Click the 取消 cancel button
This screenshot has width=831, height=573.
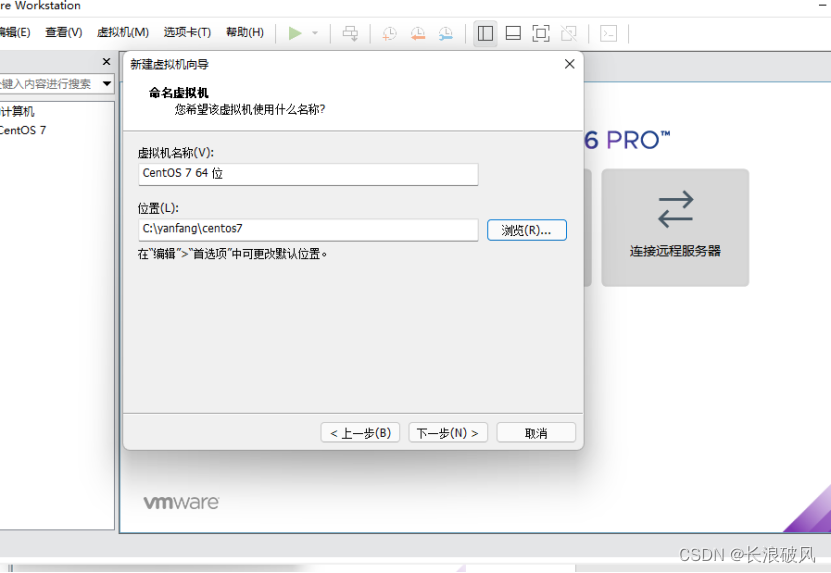coord(536,433)
